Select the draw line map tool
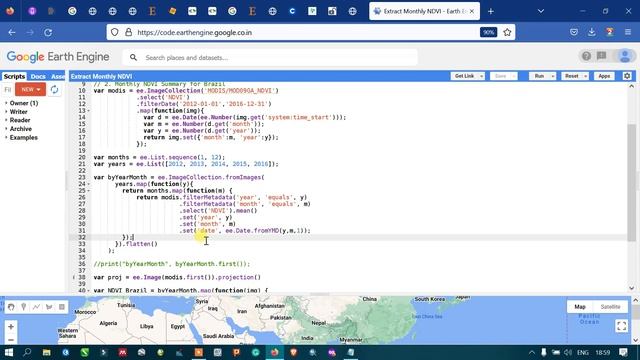Viewport: 640px width, 360px height. pos(36,307)
